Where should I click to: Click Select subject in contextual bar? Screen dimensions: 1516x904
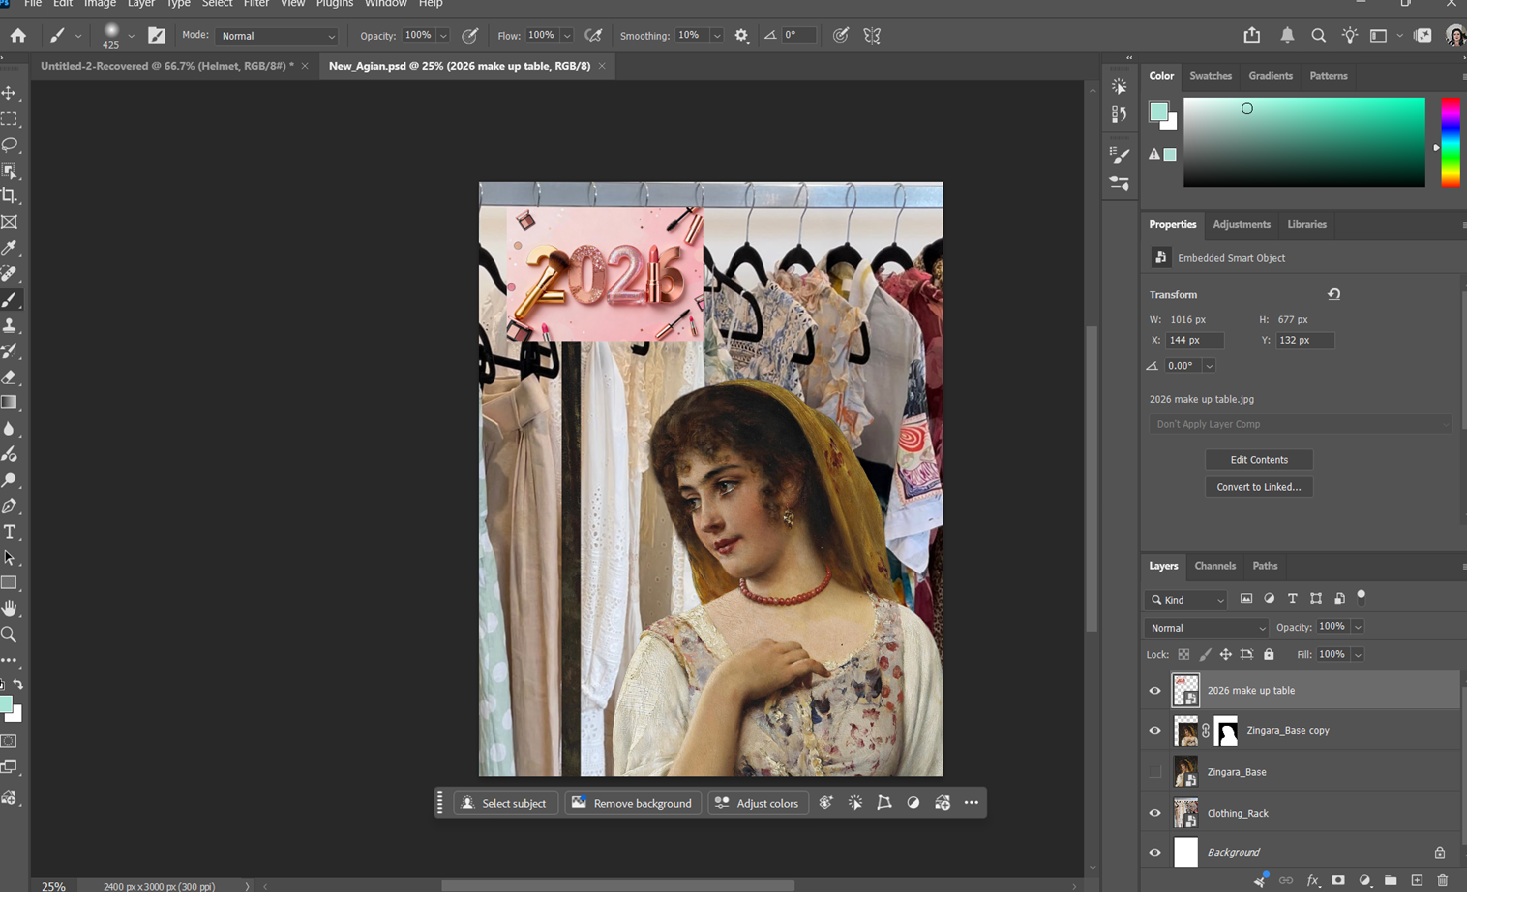tap(505, 803)
